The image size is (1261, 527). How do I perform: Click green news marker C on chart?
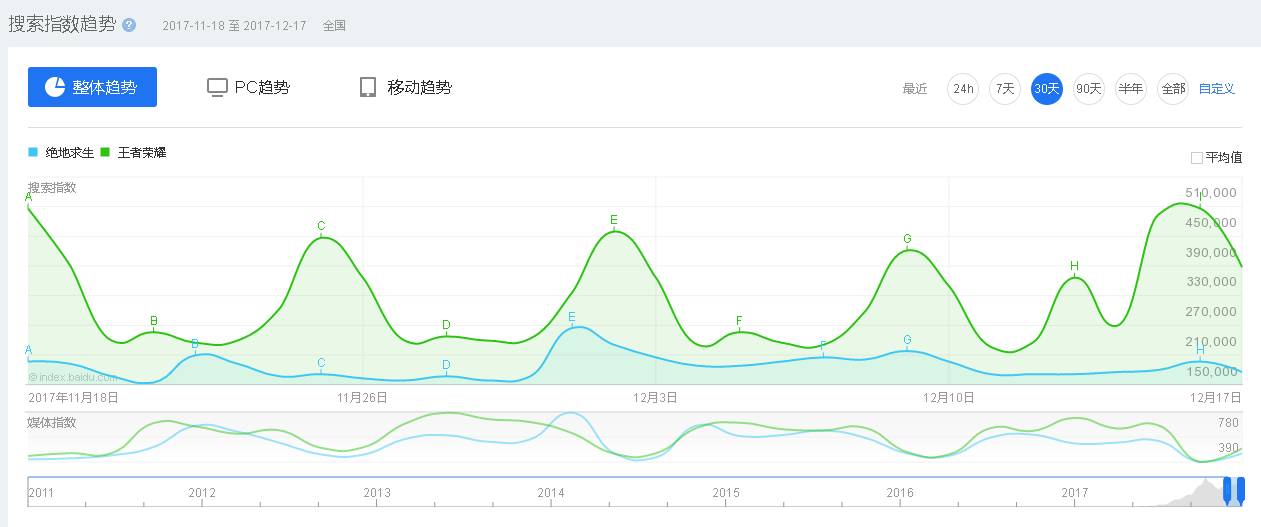[321, 226]
